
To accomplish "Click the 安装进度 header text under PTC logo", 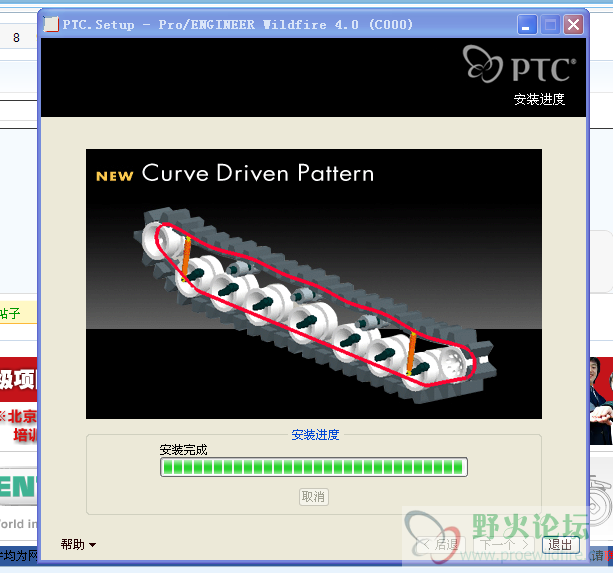I will pos(540,99).
